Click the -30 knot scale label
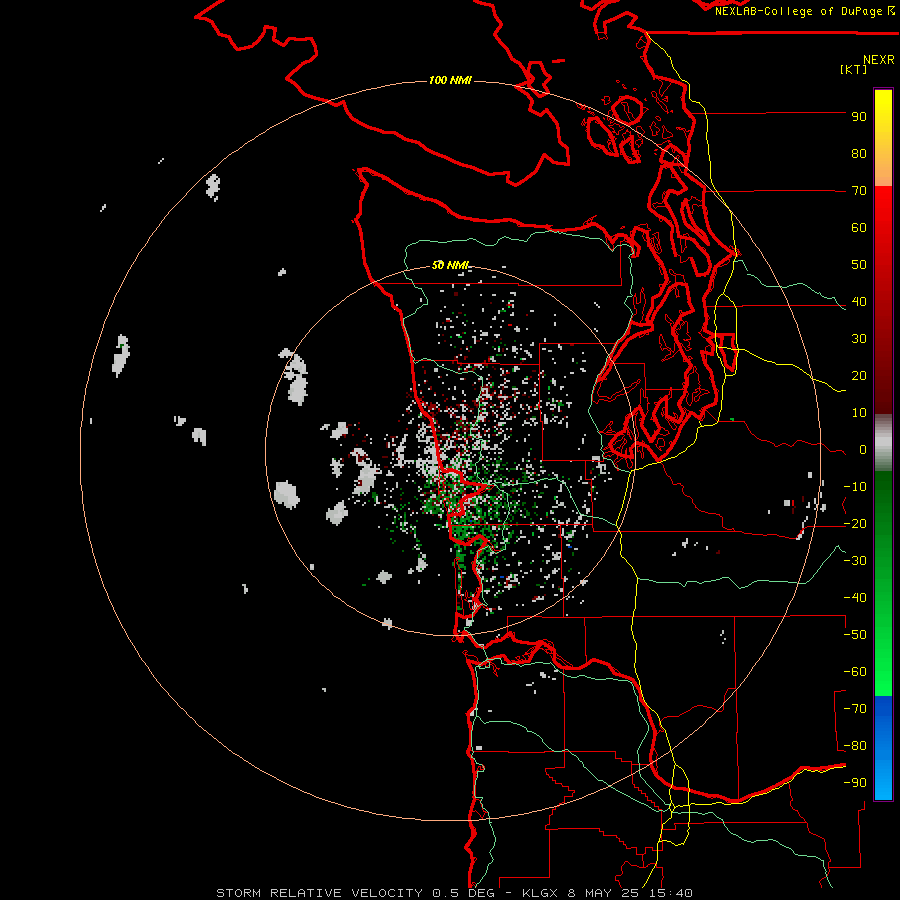The image size is (900, 900). (x=855, y=561)
